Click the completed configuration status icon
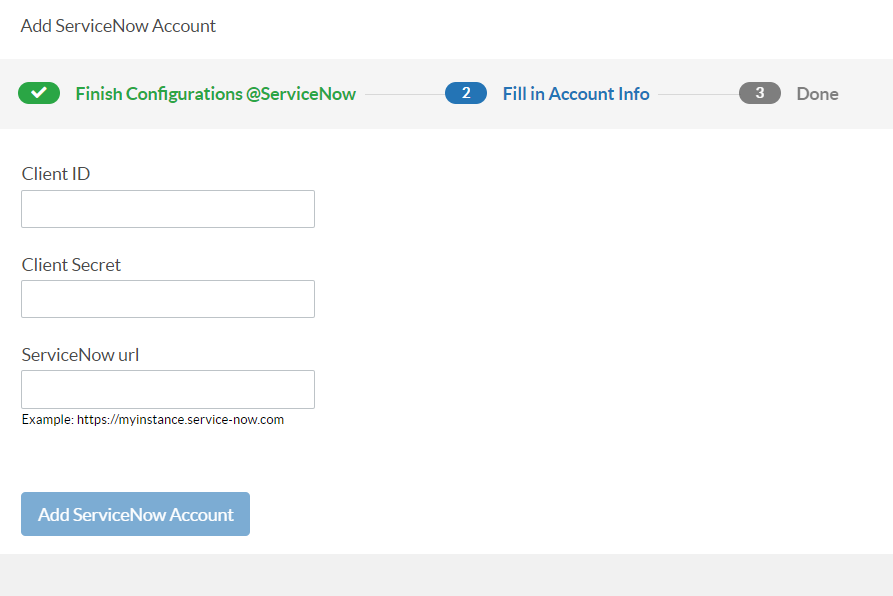Viewport: 893px width, 596px height. [39, 93]
